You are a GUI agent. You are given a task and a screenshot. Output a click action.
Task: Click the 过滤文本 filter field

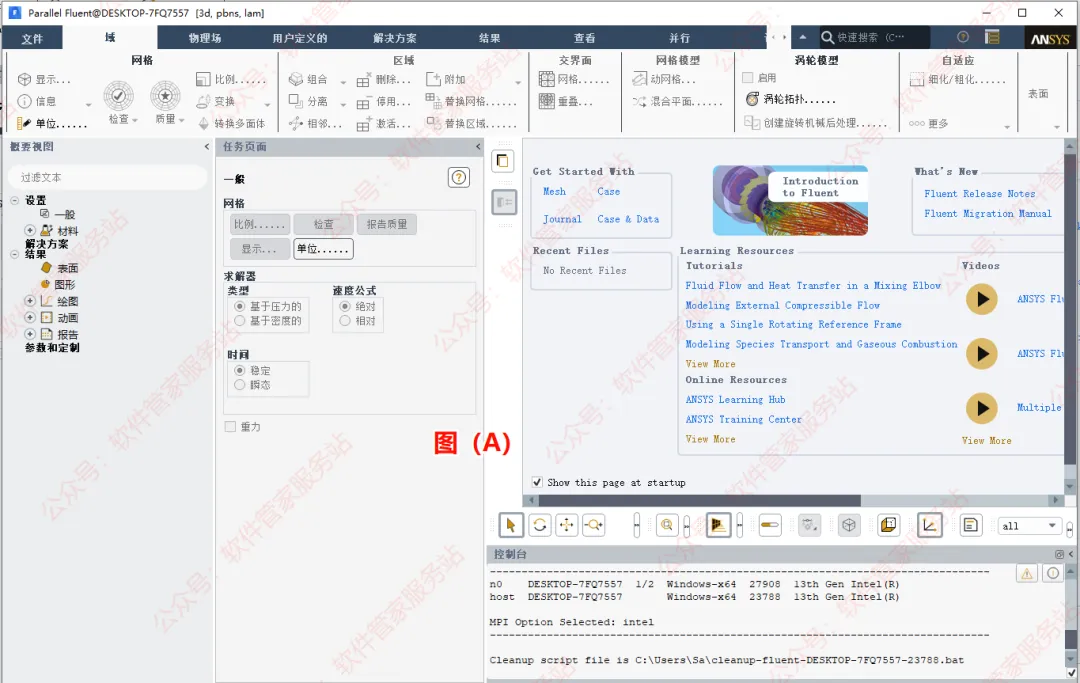pyautogui.click(x=108, y=178)
